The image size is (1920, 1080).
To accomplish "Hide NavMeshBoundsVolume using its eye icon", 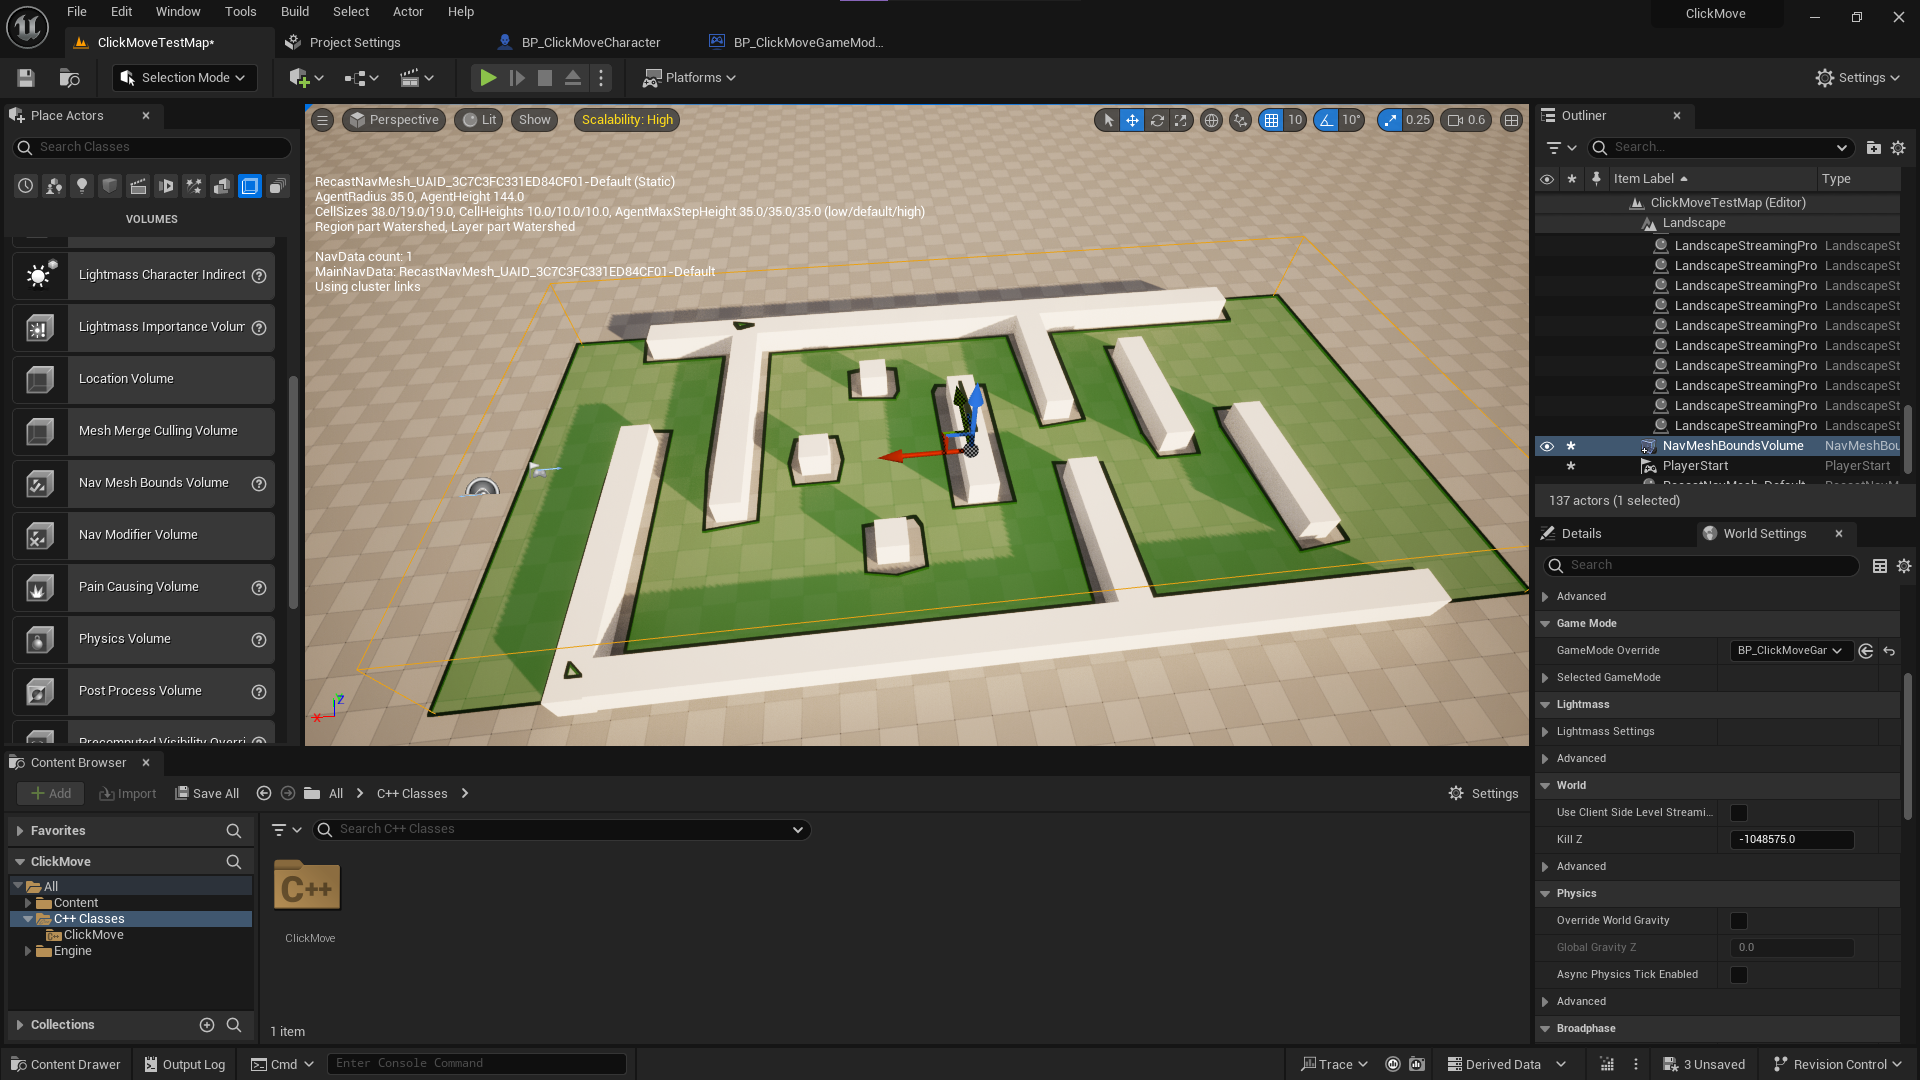I will (x=1547, y=446).
